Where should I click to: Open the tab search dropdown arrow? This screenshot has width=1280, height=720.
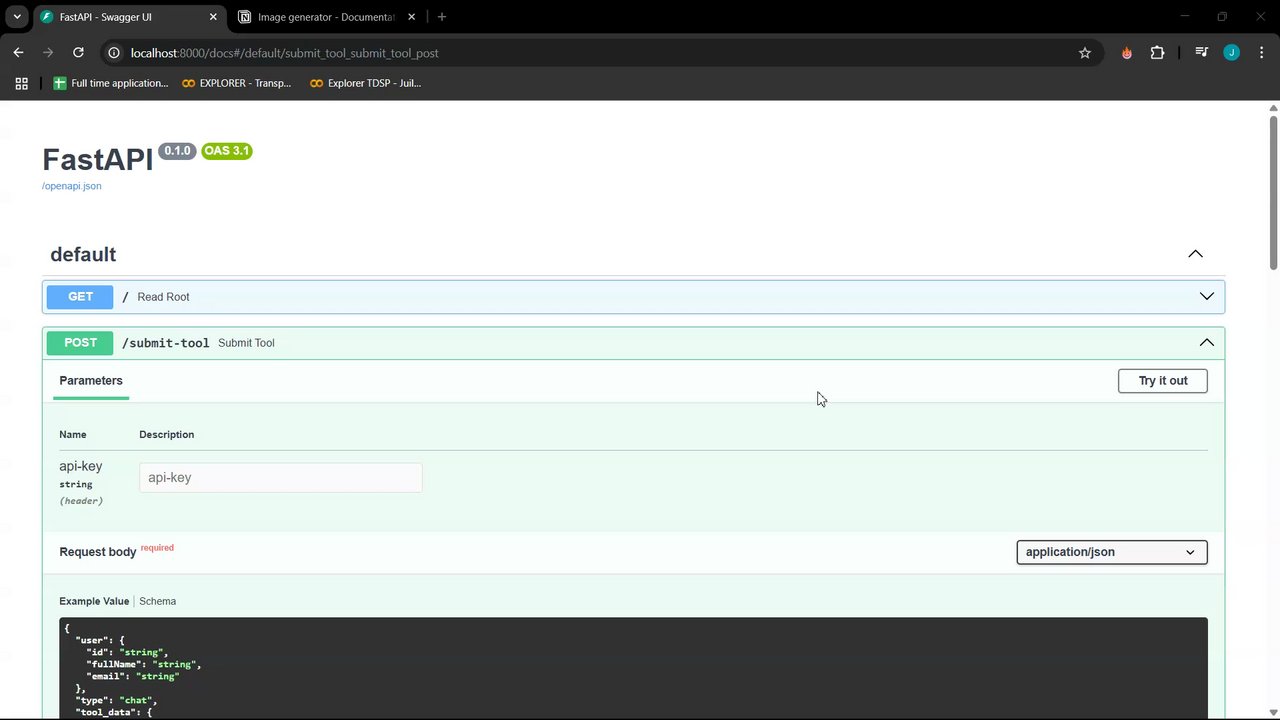pyautogui.click(x=17, y=17)
